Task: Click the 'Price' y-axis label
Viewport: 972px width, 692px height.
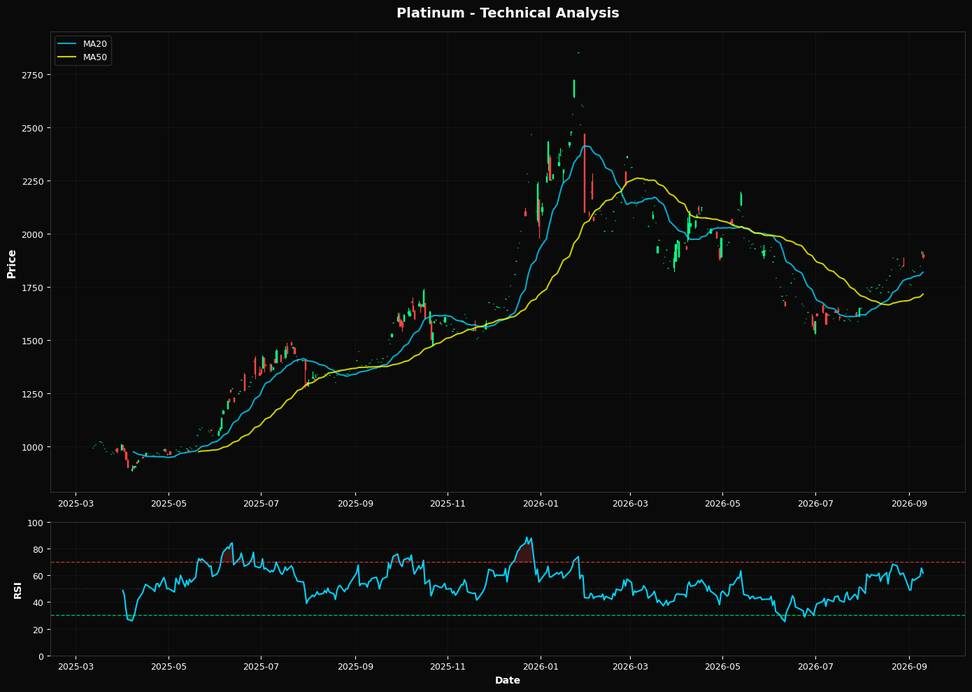Action: (x=11, y=264)
